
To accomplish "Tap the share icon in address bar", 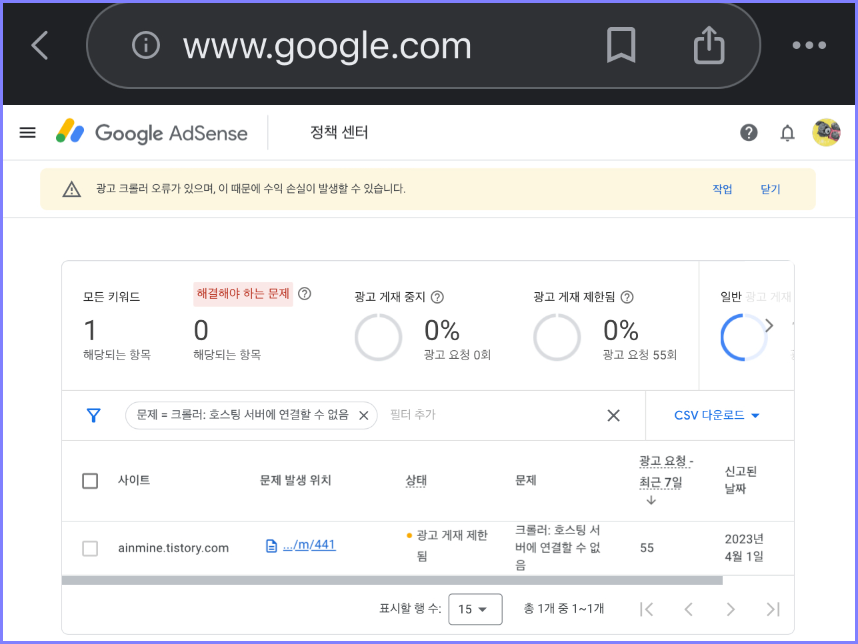I will tap(709, 45).
